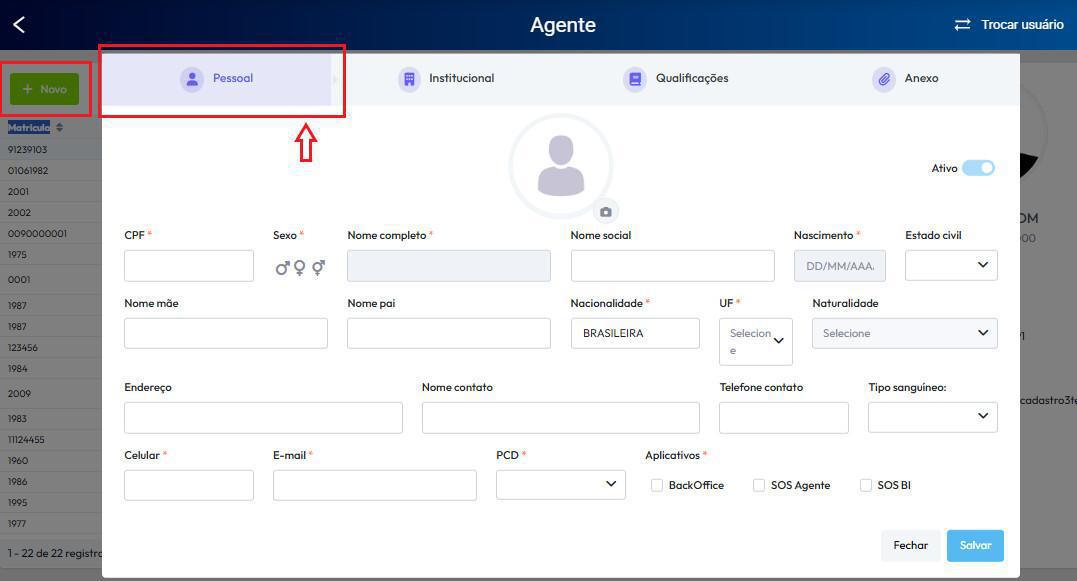Image resolution: width=1077 pixels, height=581 pixels.
Task: Select the female sex symbol
Action: 299,268
